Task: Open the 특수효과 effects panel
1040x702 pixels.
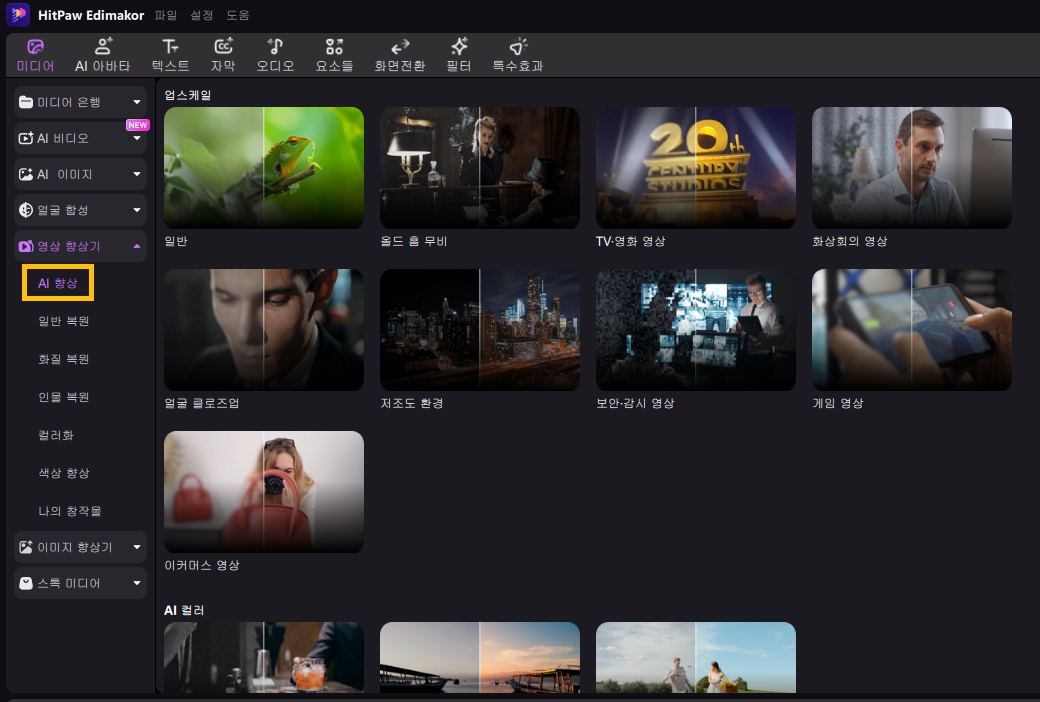Action: (517, 55)
